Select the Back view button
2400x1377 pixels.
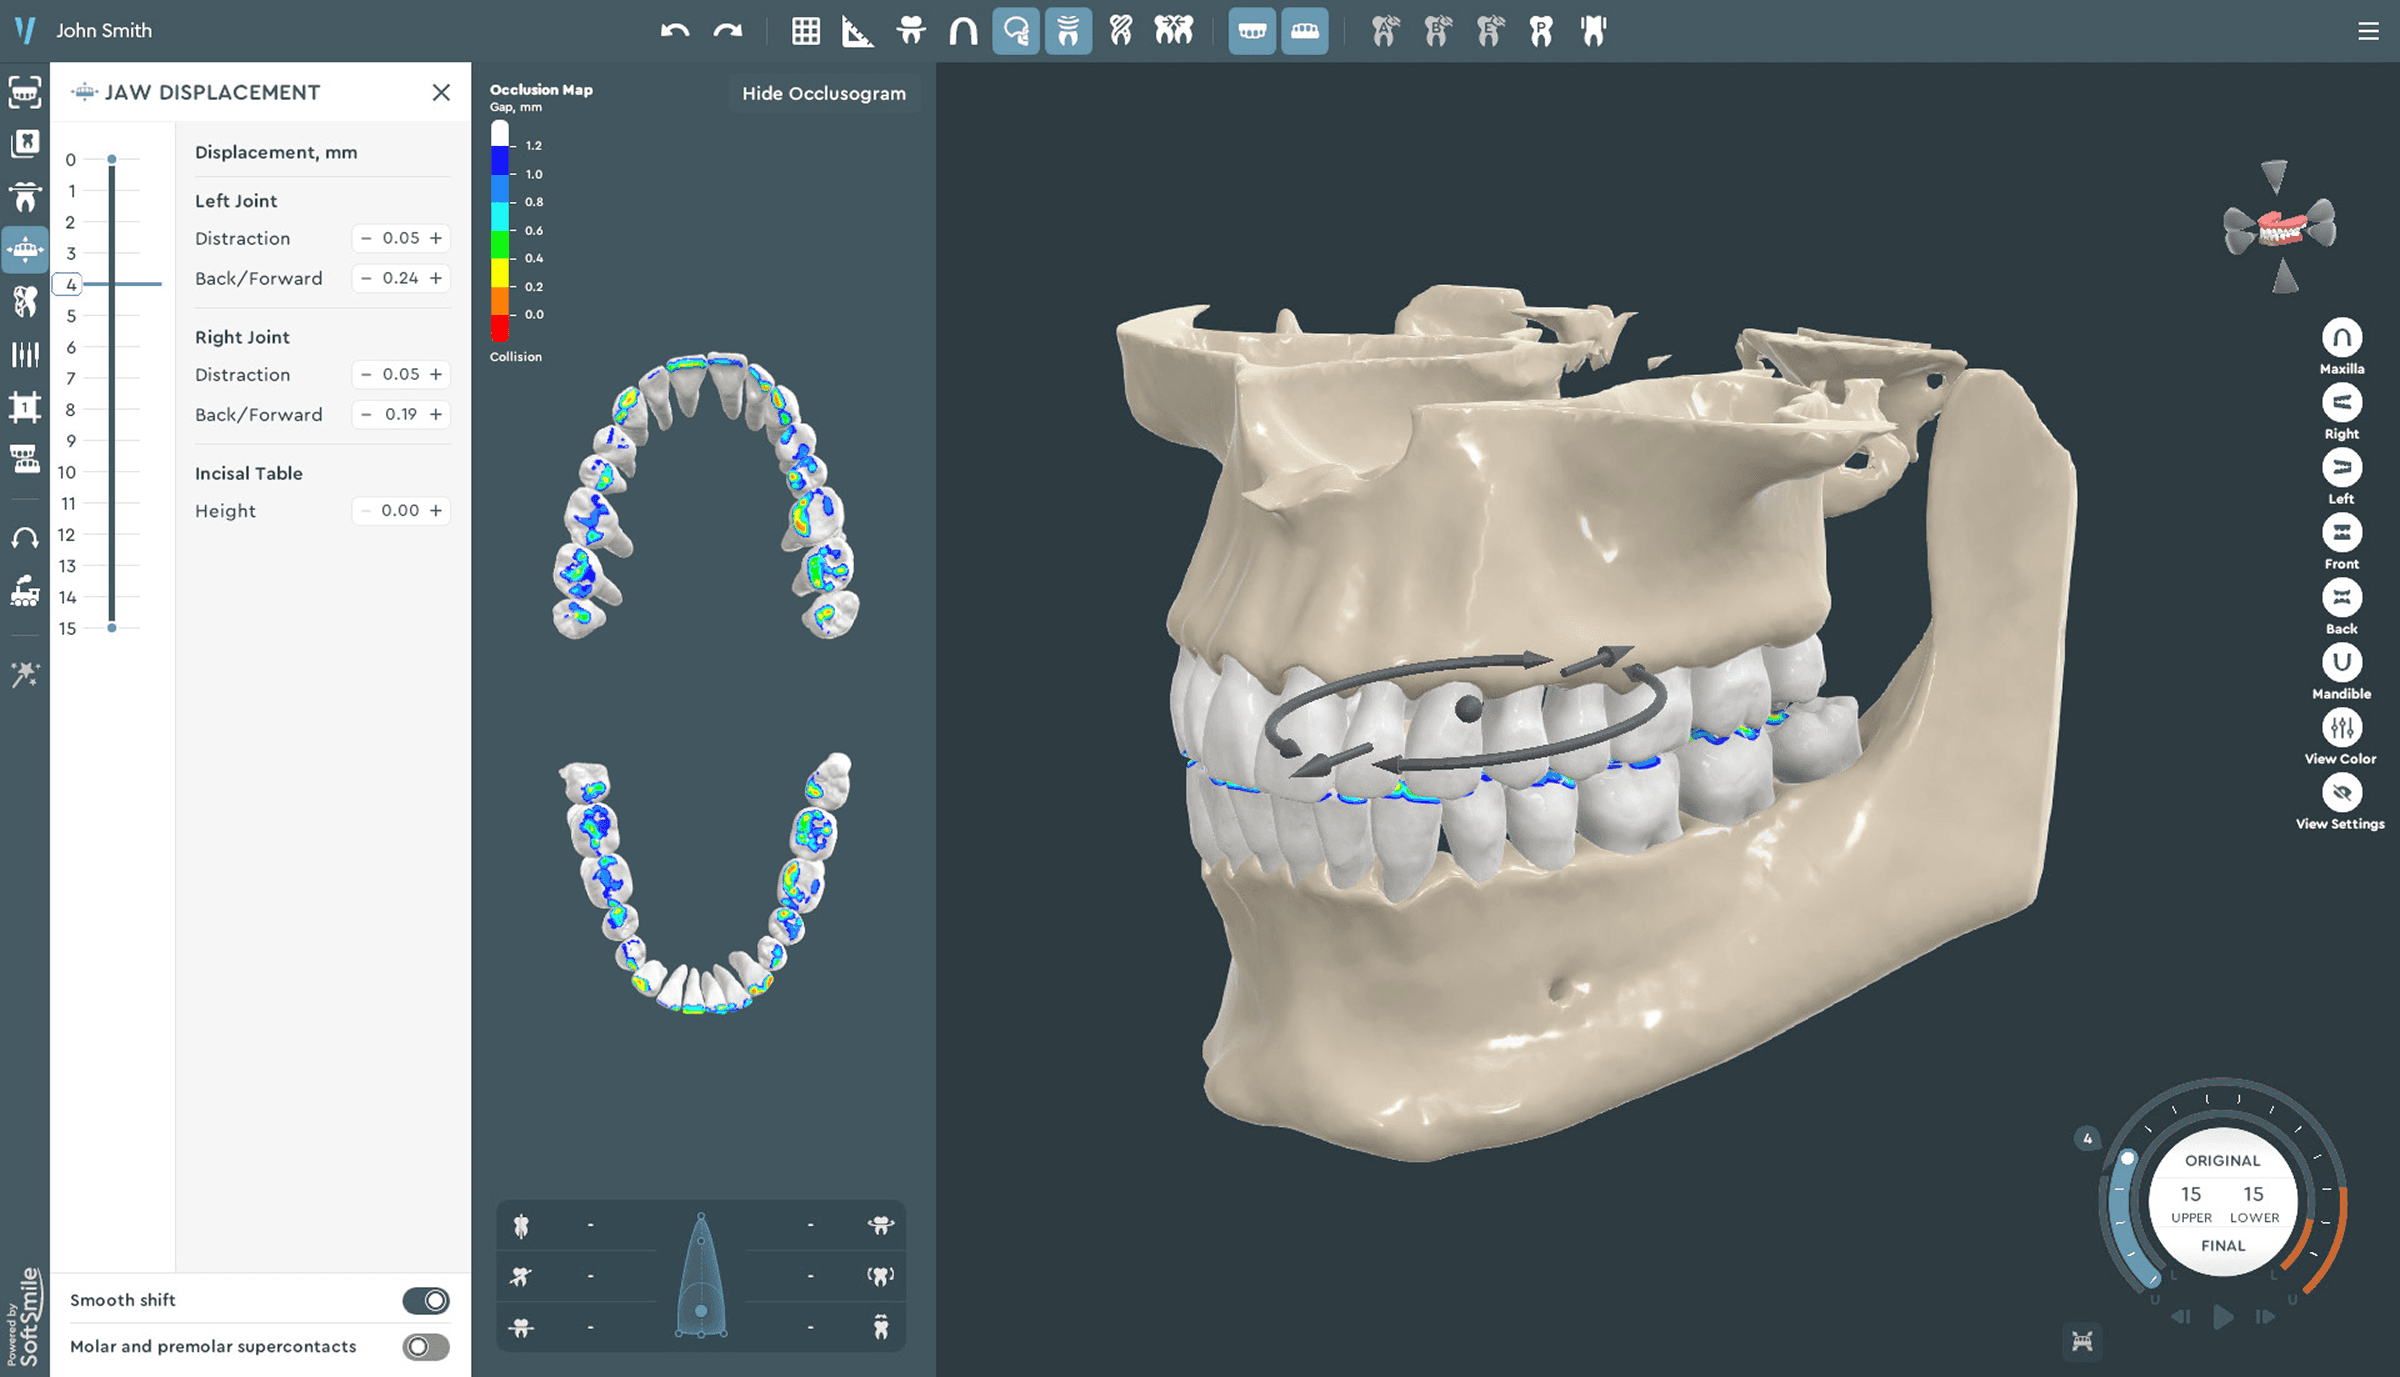(x=2341, y=599)
